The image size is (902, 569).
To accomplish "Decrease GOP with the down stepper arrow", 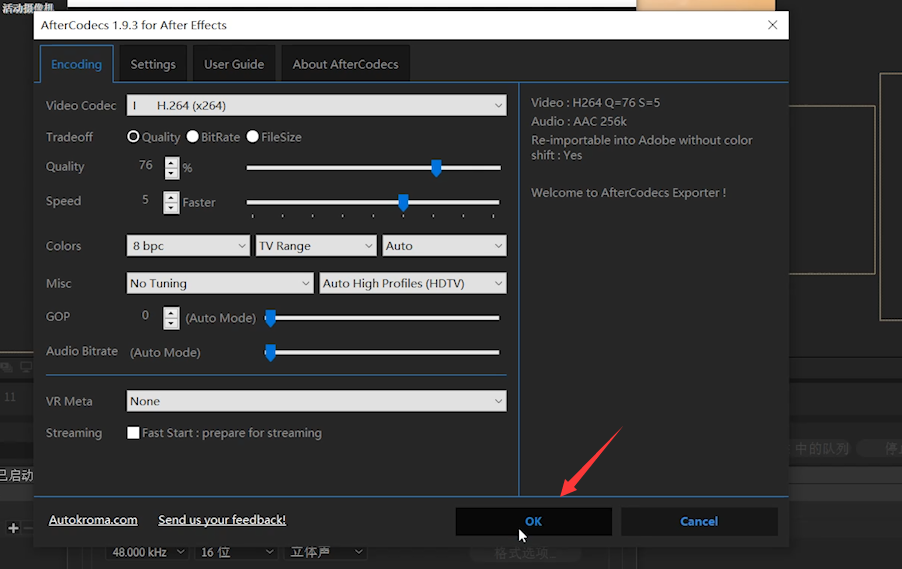I will [x=171, y=323].
